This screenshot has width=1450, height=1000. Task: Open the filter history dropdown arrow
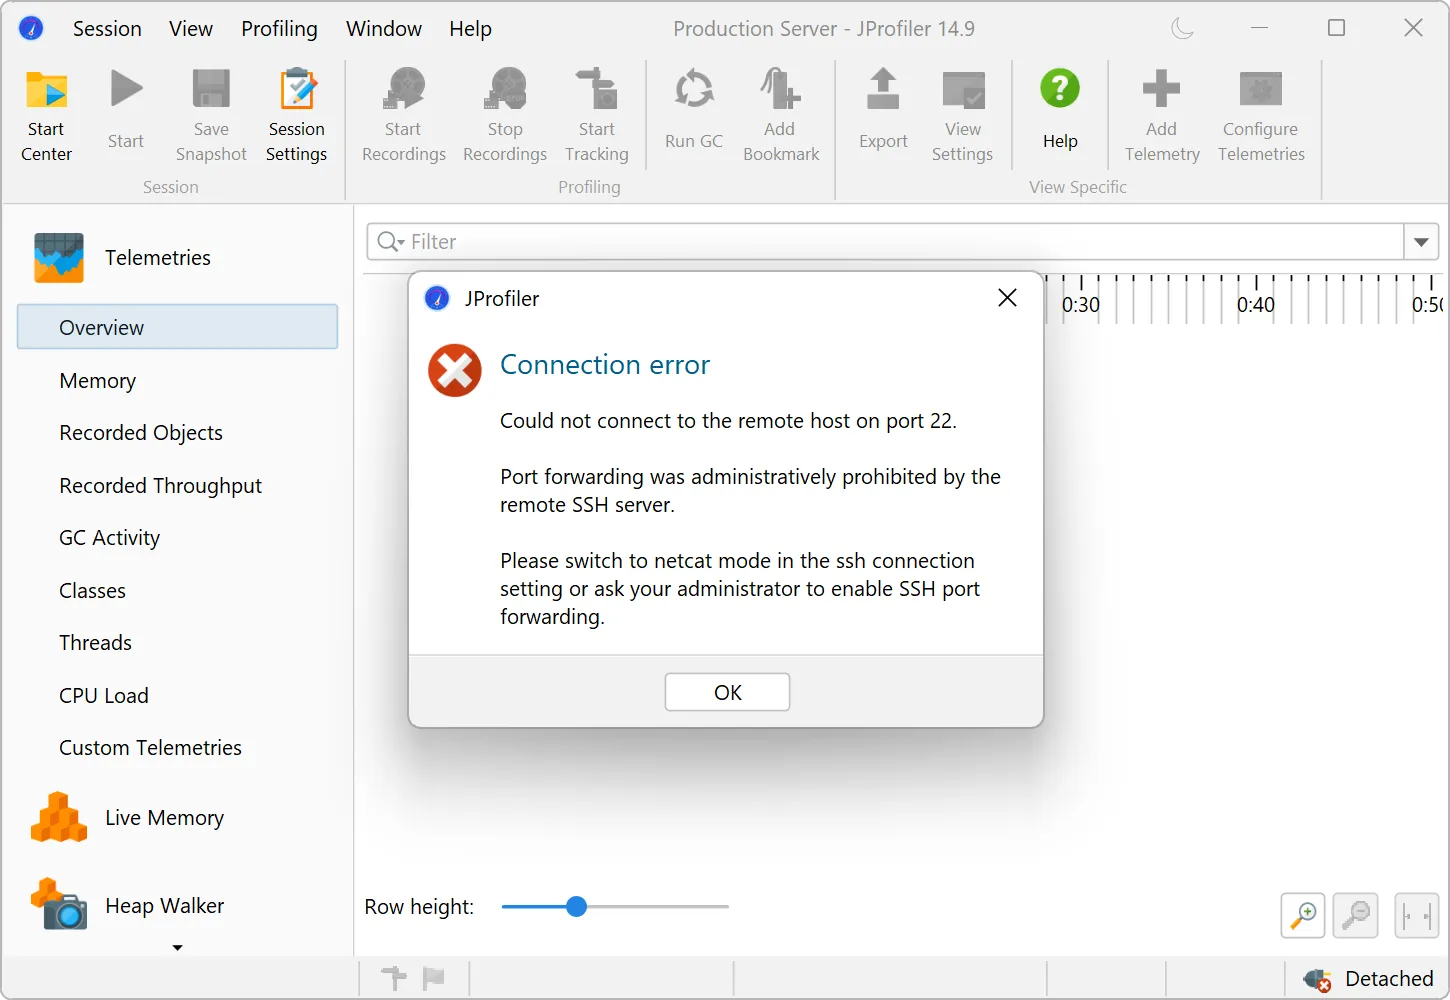1421,242
